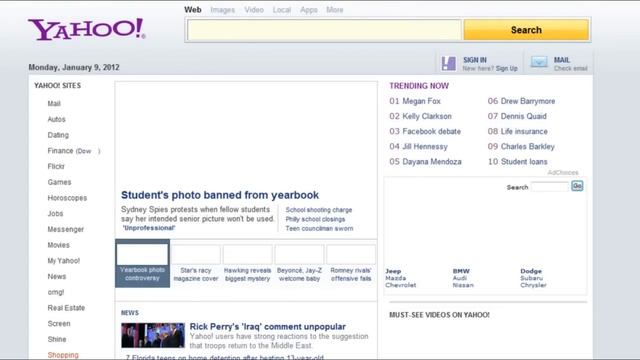Click the Go button in ad panel
The height and width of the screenshot is (360, 640).
[577, 186]
